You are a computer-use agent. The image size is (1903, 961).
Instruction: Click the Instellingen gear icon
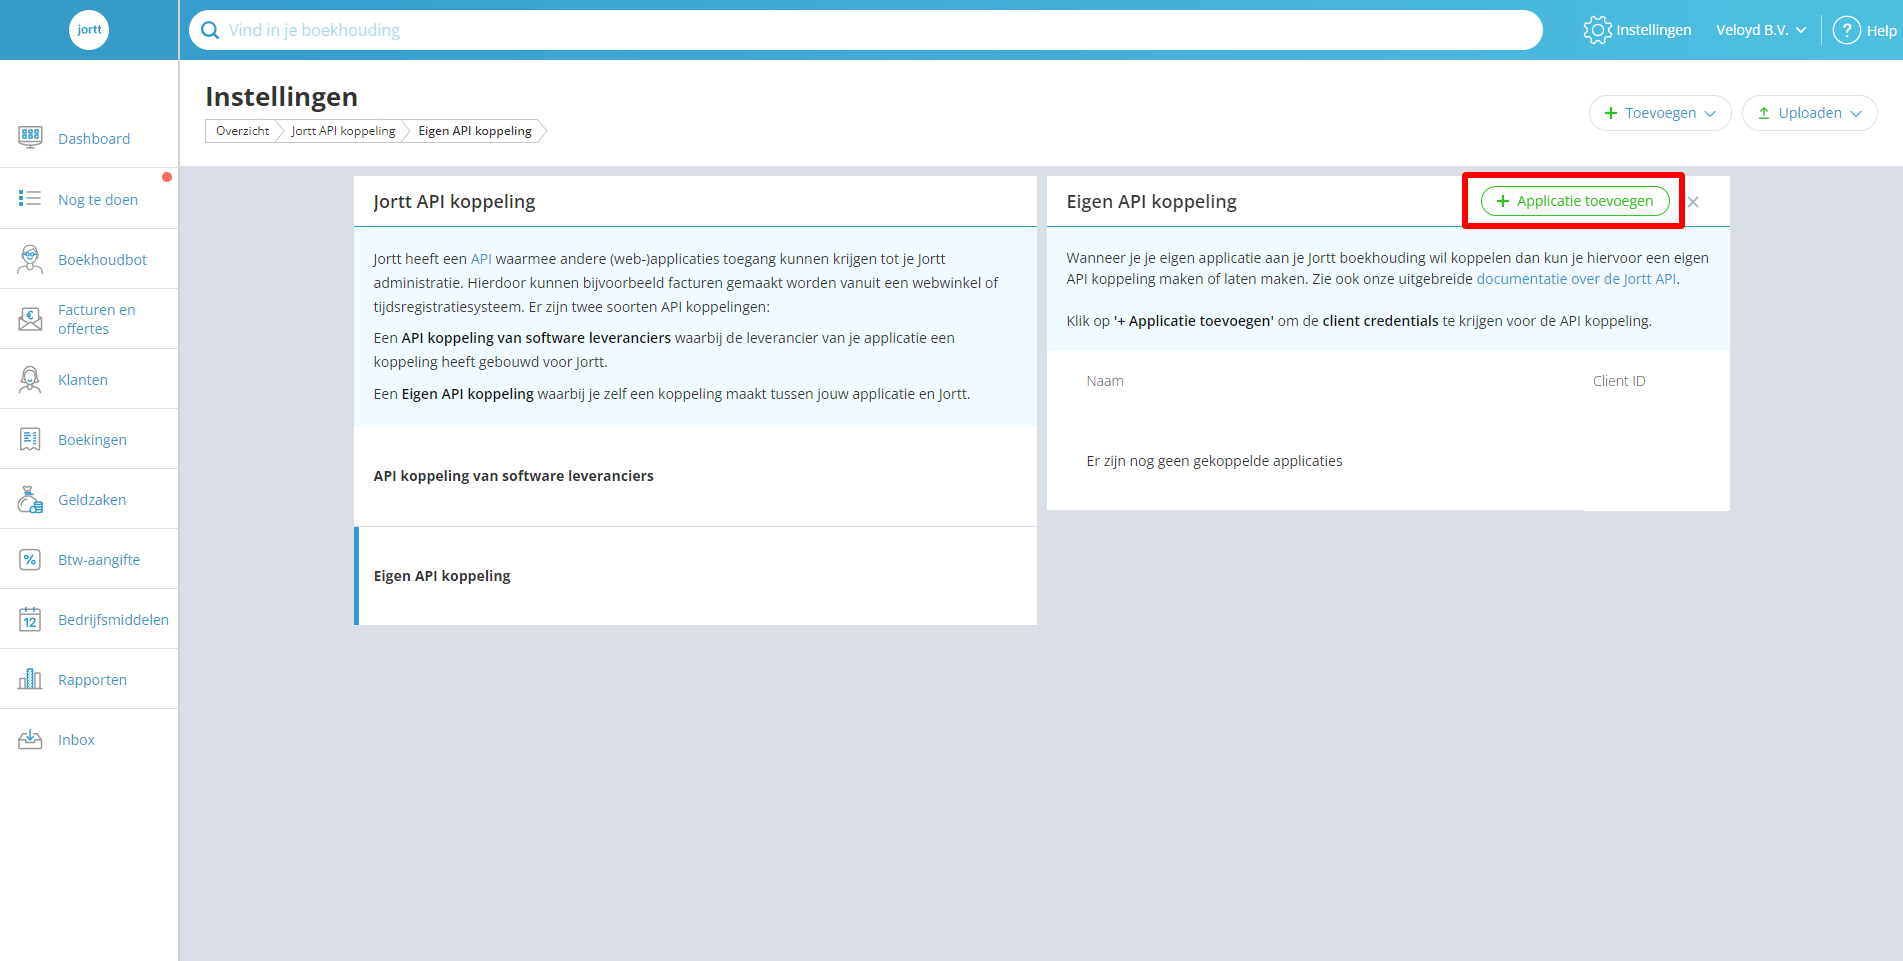(x=1597, y=30)
